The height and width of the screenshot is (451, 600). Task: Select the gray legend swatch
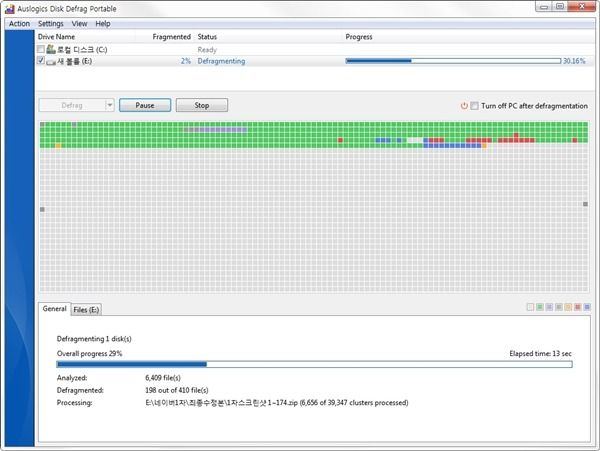coord(559,307)
